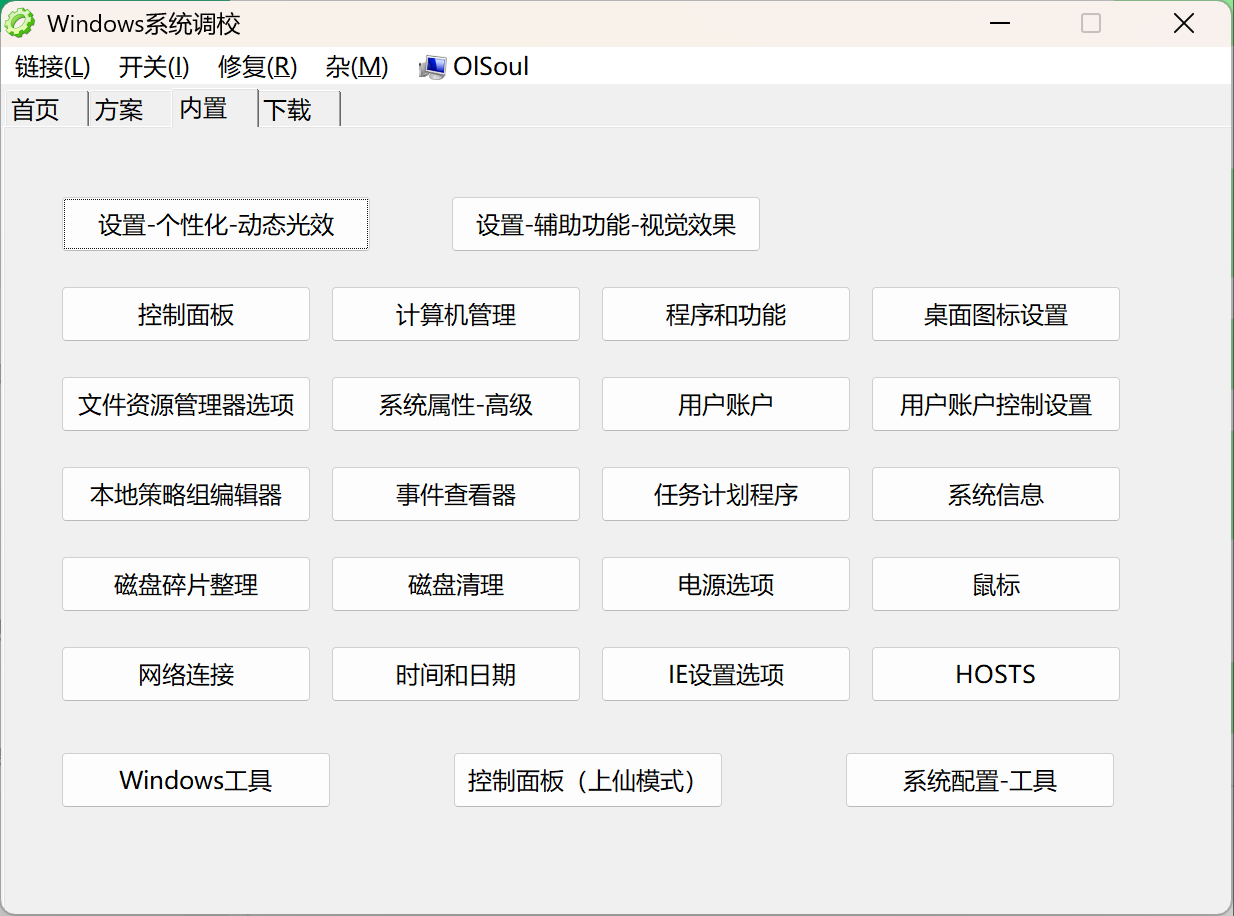Image resolution: width=1234 pixels, height=916 pixels.
Task: Click the HOSTS button
Action: click(996, 674)
